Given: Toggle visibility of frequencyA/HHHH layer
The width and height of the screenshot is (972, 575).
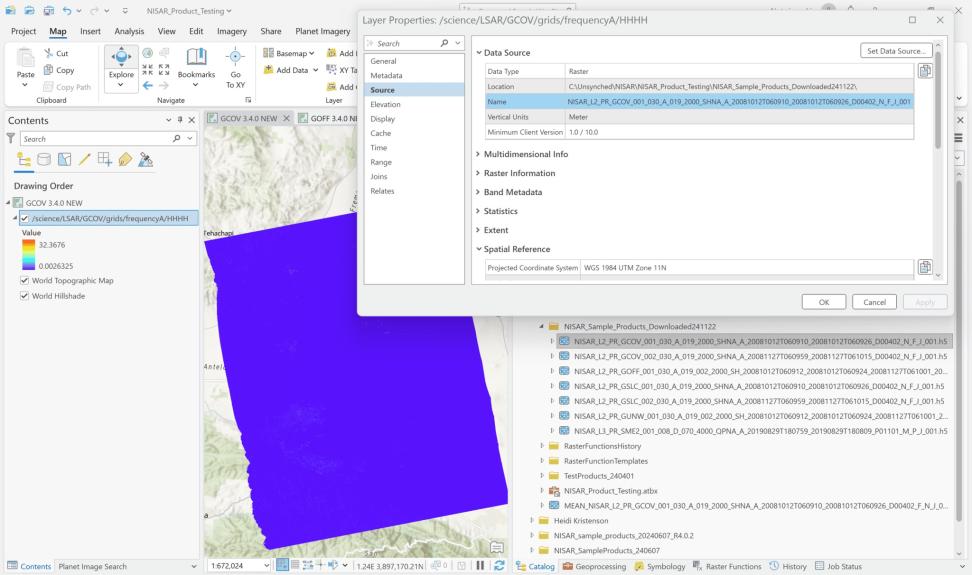Looking at the screenshot, I should pyautogui.click(x=25, y=218).
